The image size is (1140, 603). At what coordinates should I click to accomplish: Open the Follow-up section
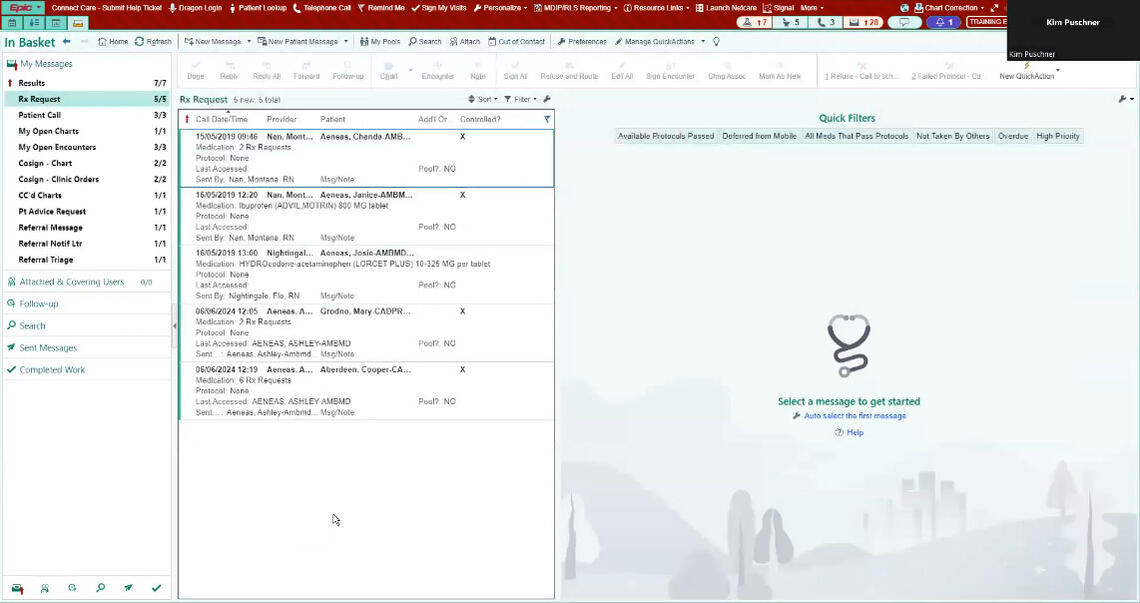(87, 304)
